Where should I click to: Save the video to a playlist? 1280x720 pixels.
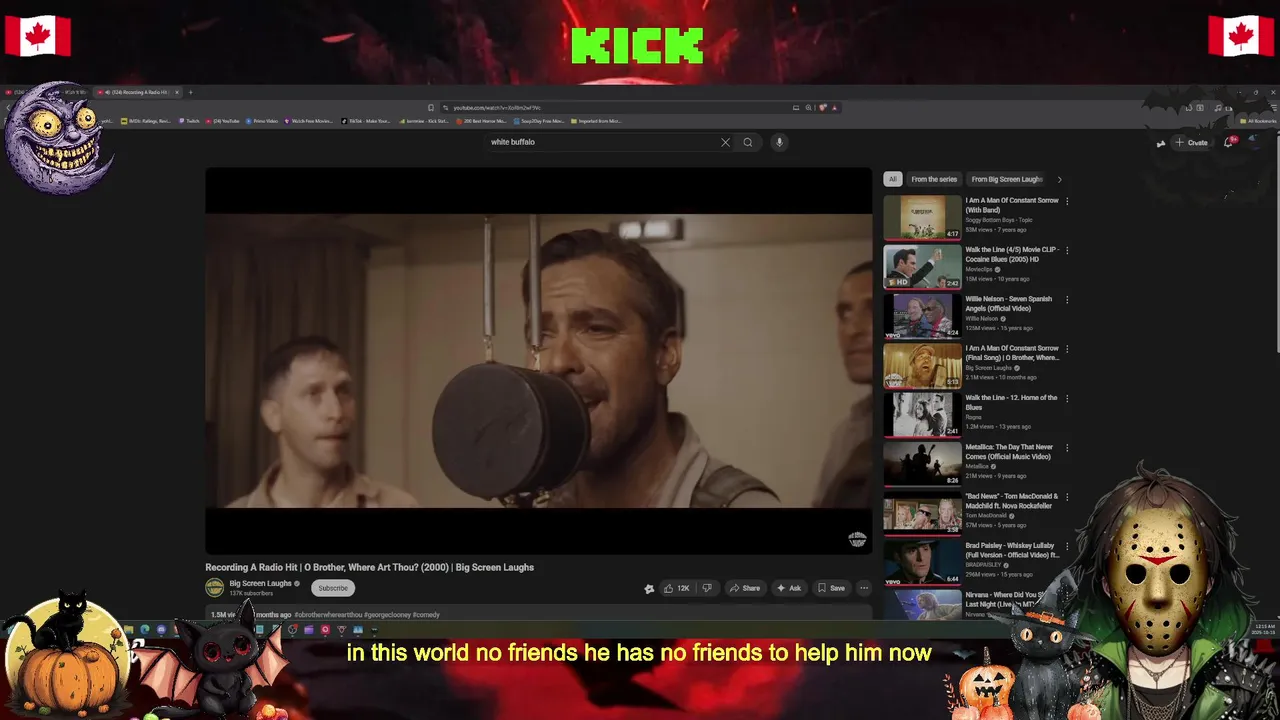(832, 588)
